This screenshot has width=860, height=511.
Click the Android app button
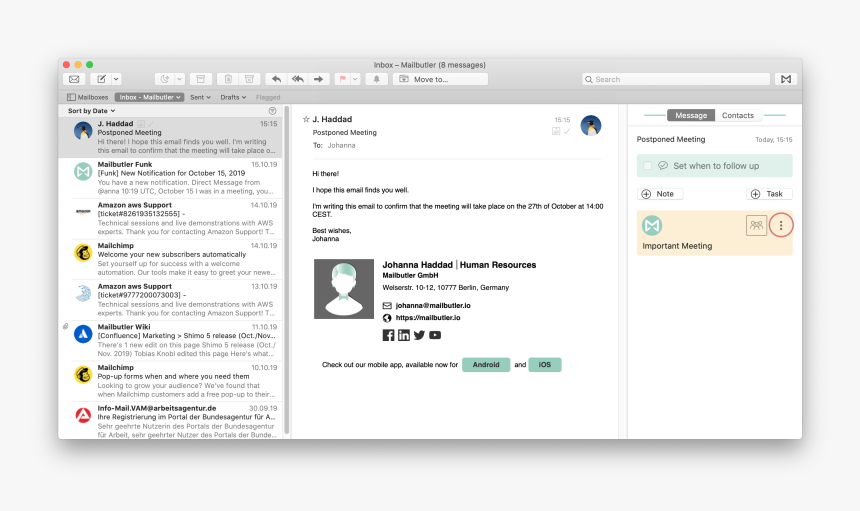tap(486, 365)
